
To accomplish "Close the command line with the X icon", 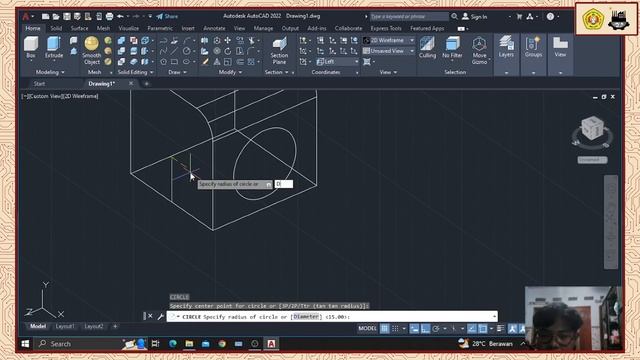I will click(150, 316).
